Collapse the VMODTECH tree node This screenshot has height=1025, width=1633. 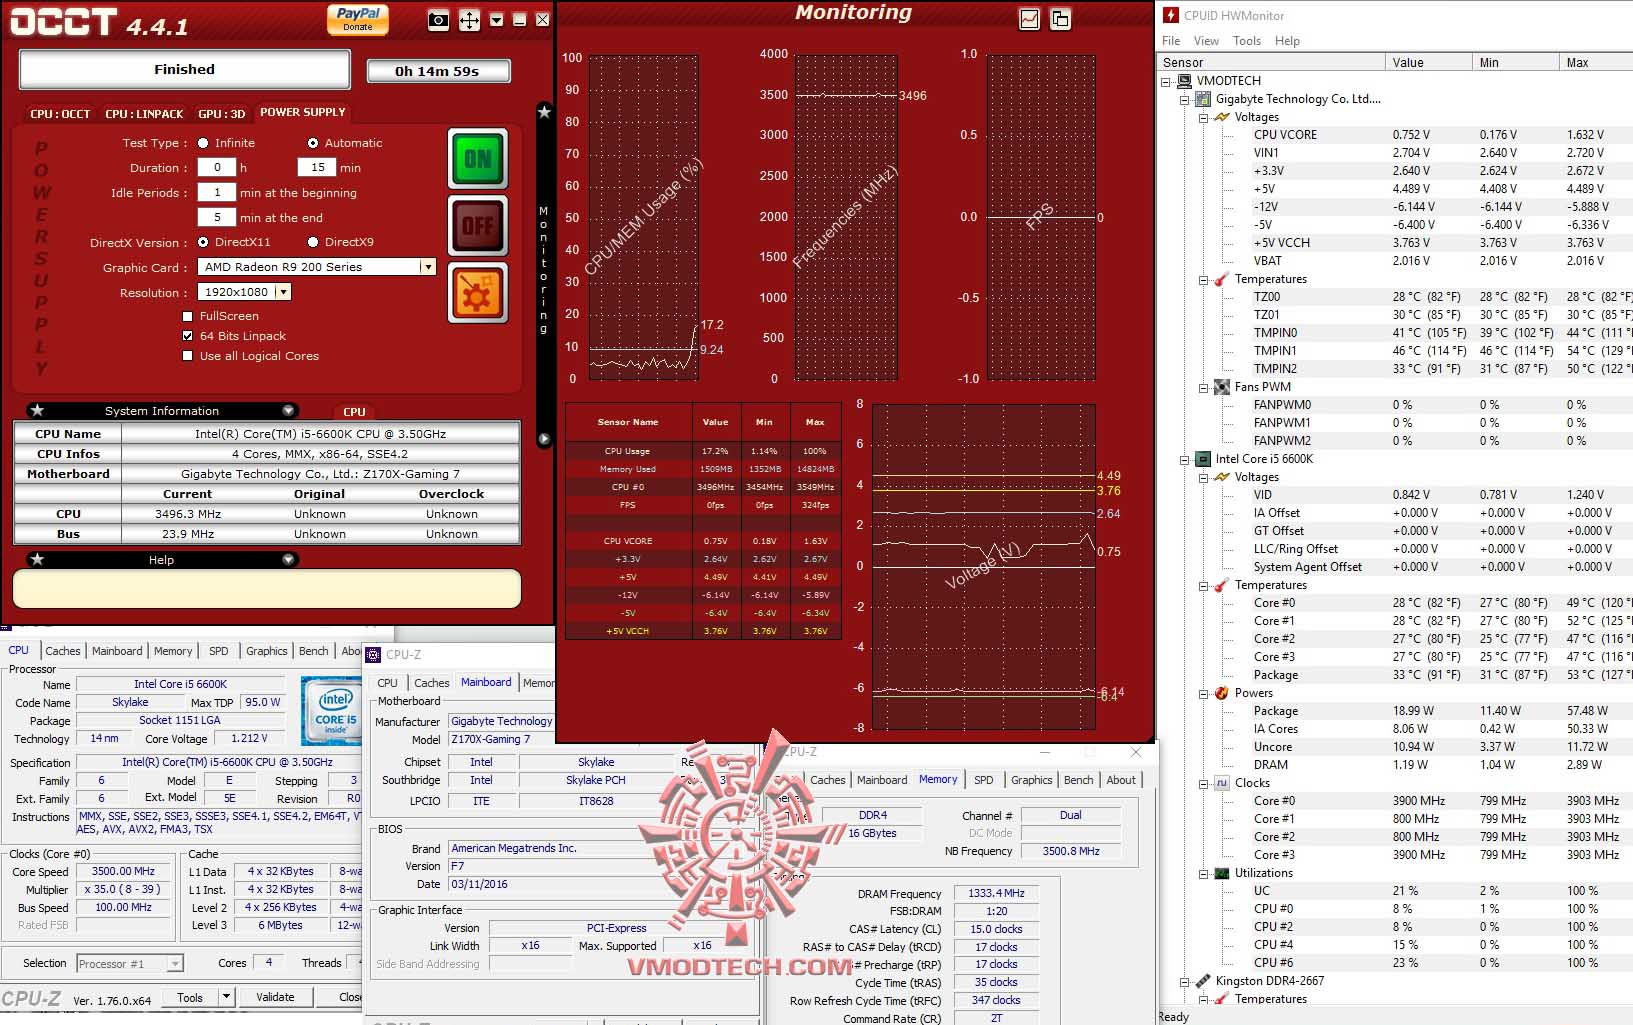pyautogui.click(x=1166, y=81)
